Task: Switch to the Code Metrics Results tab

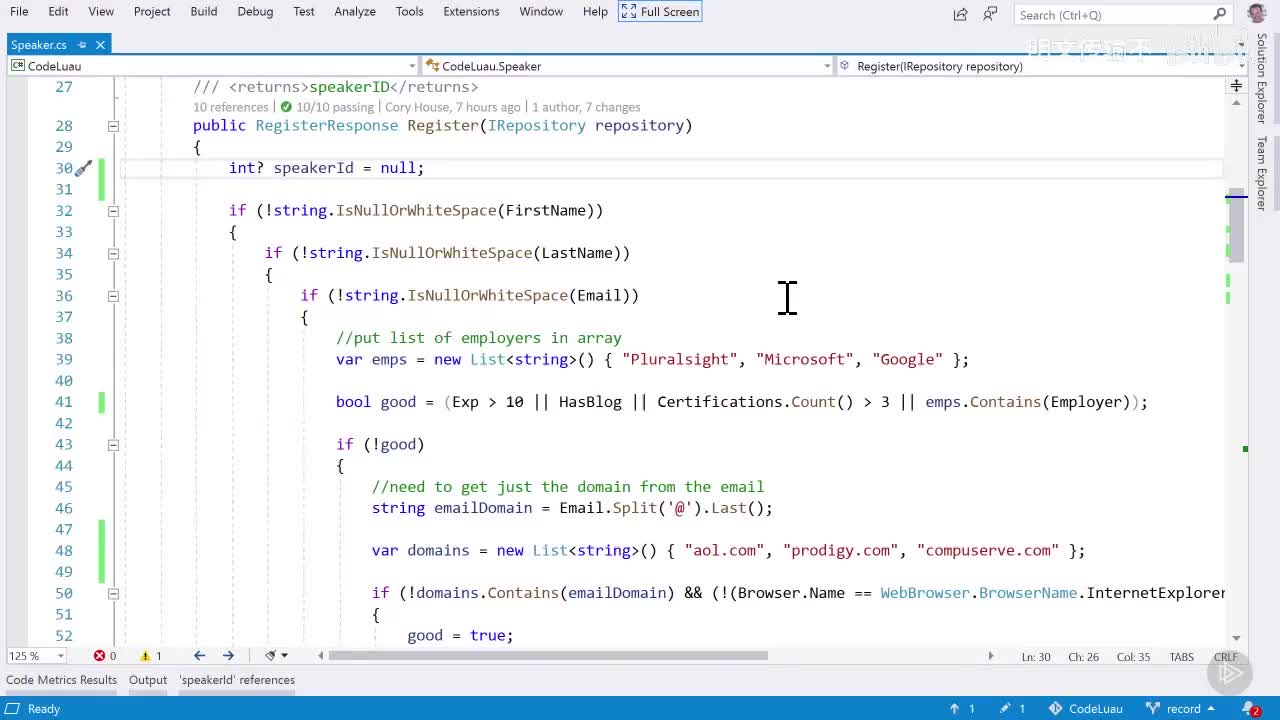Action: 61,680
